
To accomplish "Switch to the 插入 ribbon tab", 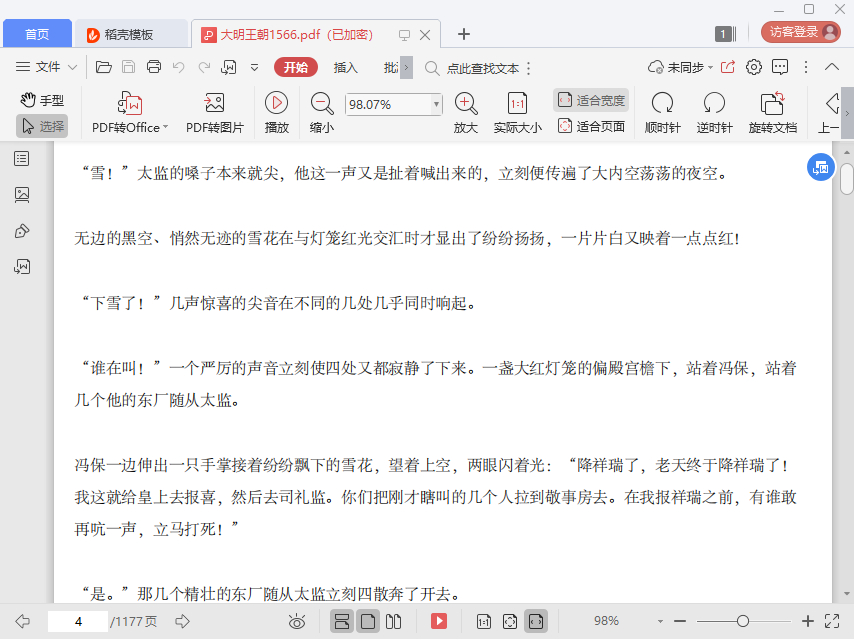I will [345, 68].
